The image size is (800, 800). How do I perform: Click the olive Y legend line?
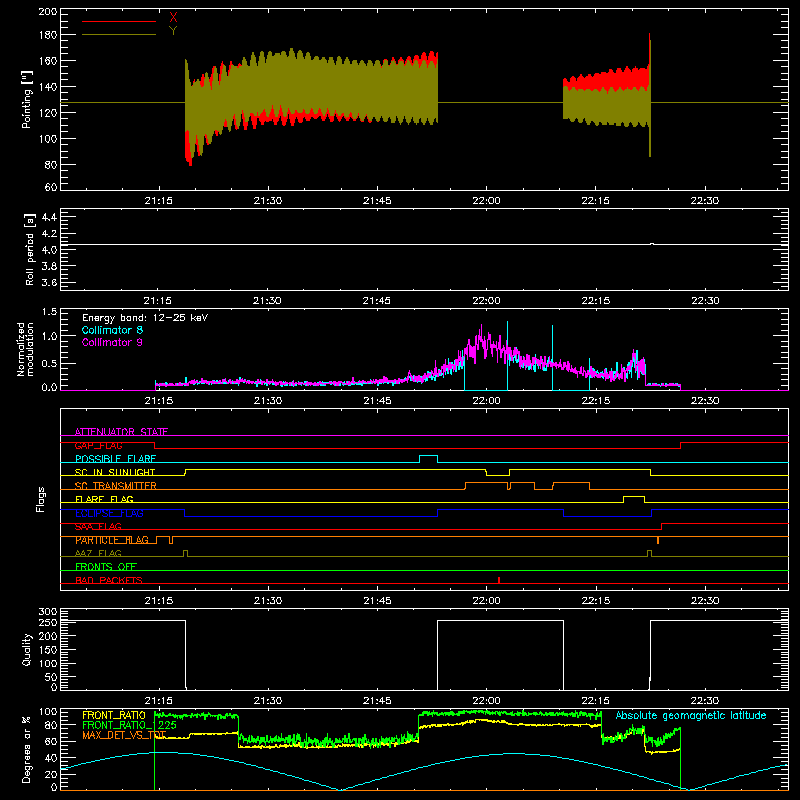(119, 34)
